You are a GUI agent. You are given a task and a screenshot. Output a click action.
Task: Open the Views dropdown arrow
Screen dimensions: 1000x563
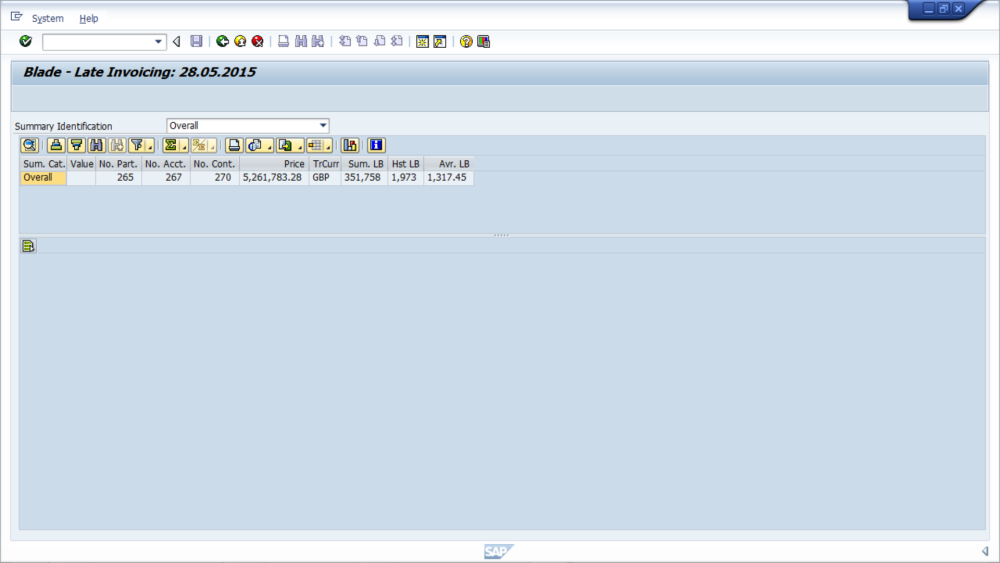(270, 146)
